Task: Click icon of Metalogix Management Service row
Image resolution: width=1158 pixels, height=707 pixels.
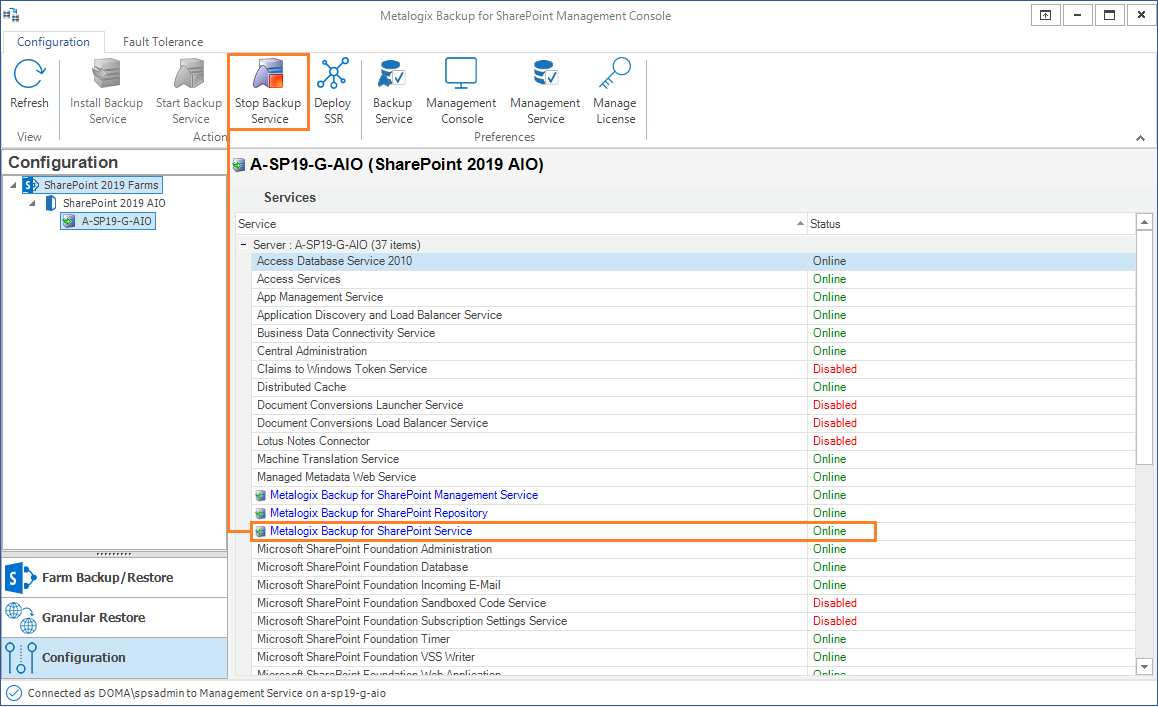Action: [x=261, y=496]
